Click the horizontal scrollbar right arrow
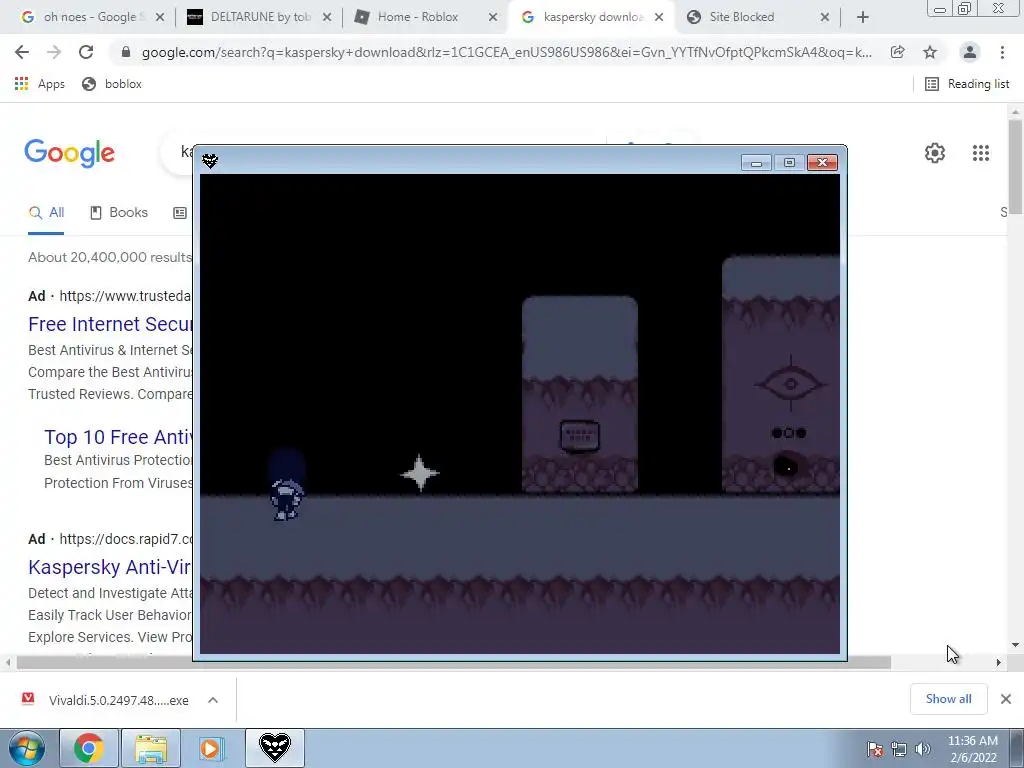This screenshot has height=768, width=1024. point(999,662)
